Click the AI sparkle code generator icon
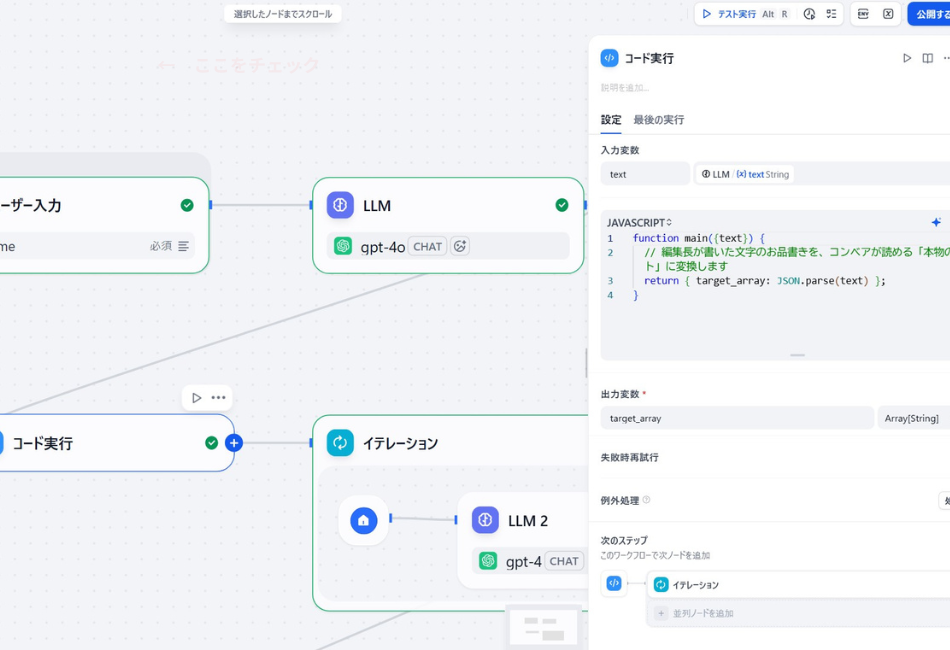Screen dimensions: 950x650 (936, 222)
